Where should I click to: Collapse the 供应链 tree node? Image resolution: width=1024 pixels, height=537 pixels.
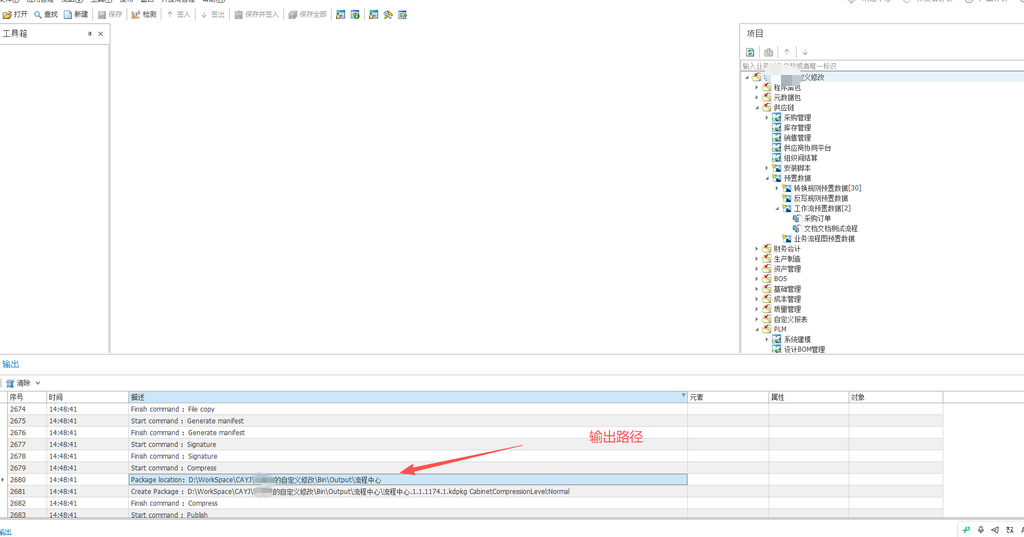(757, 108)
